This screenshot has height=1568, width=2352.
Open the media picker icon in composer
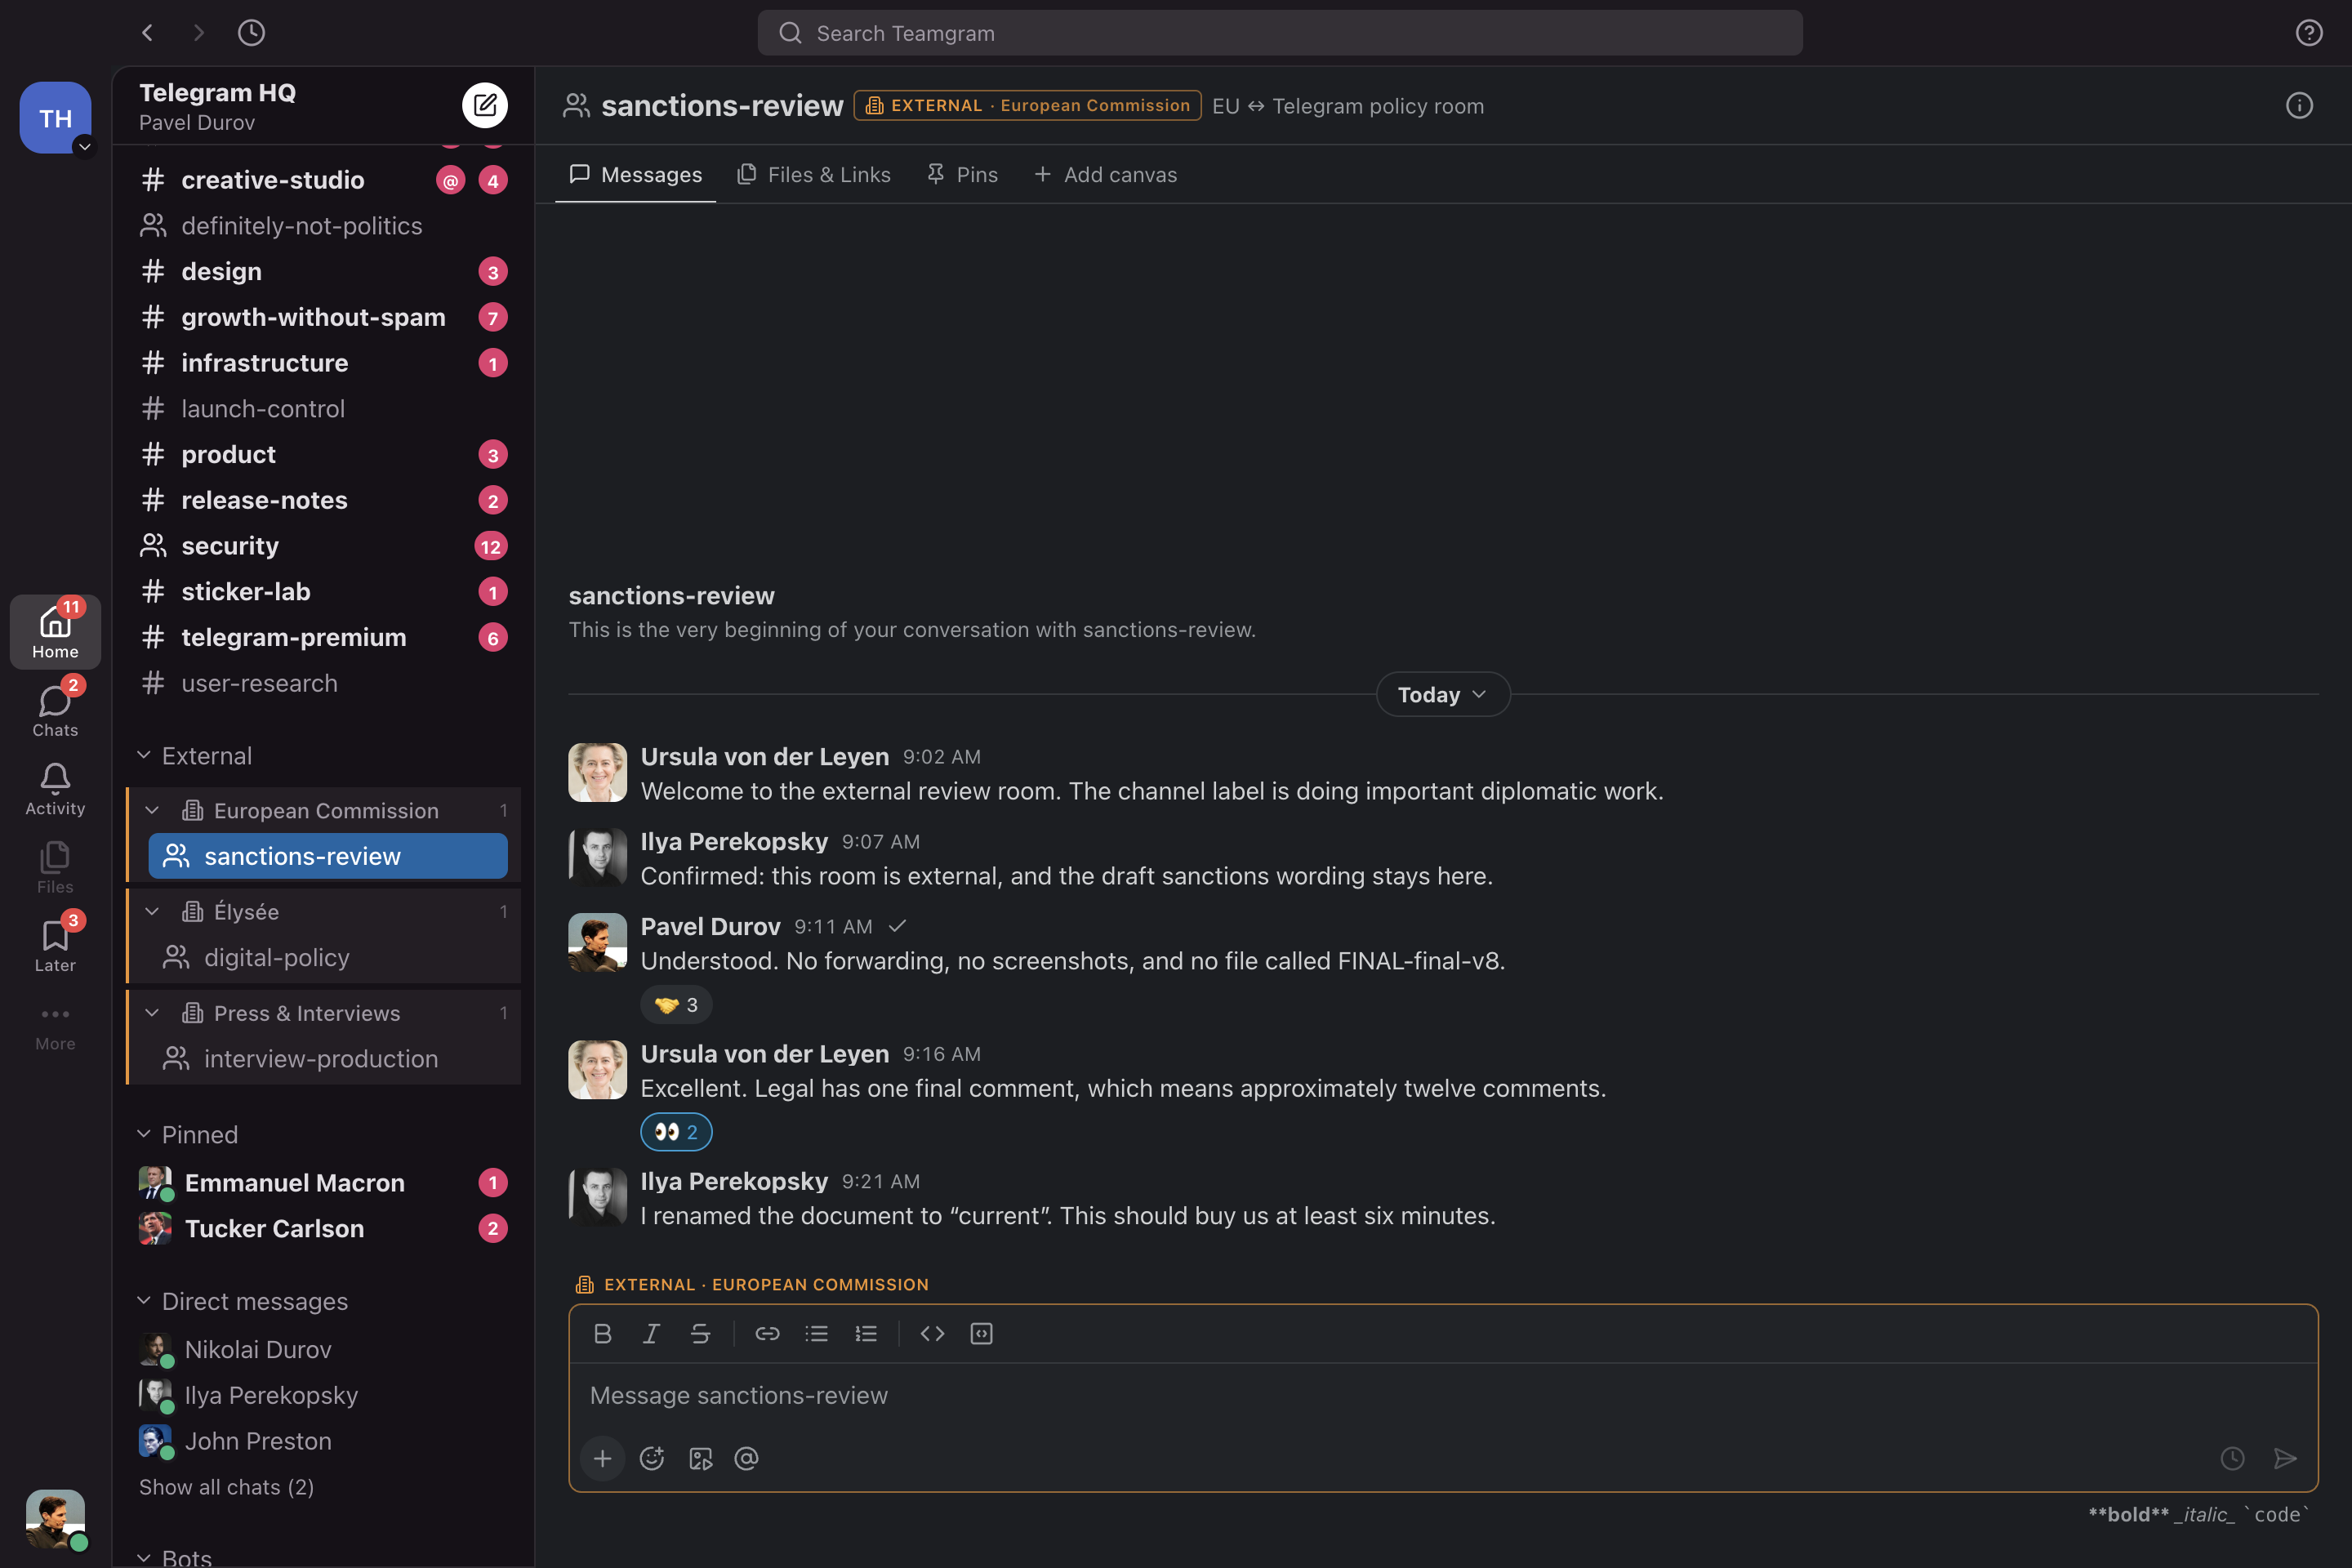tap(700, 1458)
